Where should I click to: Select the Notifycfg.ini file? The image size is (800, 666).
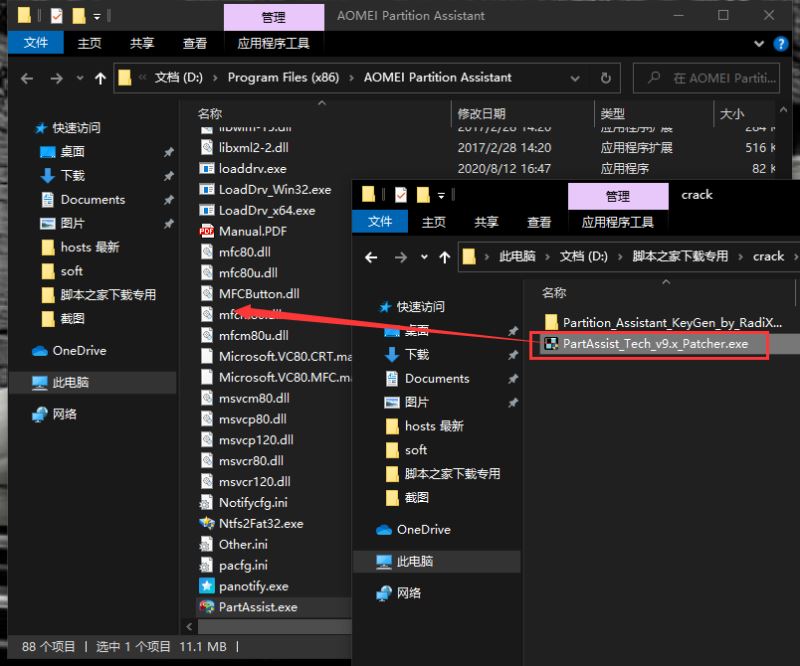click(253, 502)
